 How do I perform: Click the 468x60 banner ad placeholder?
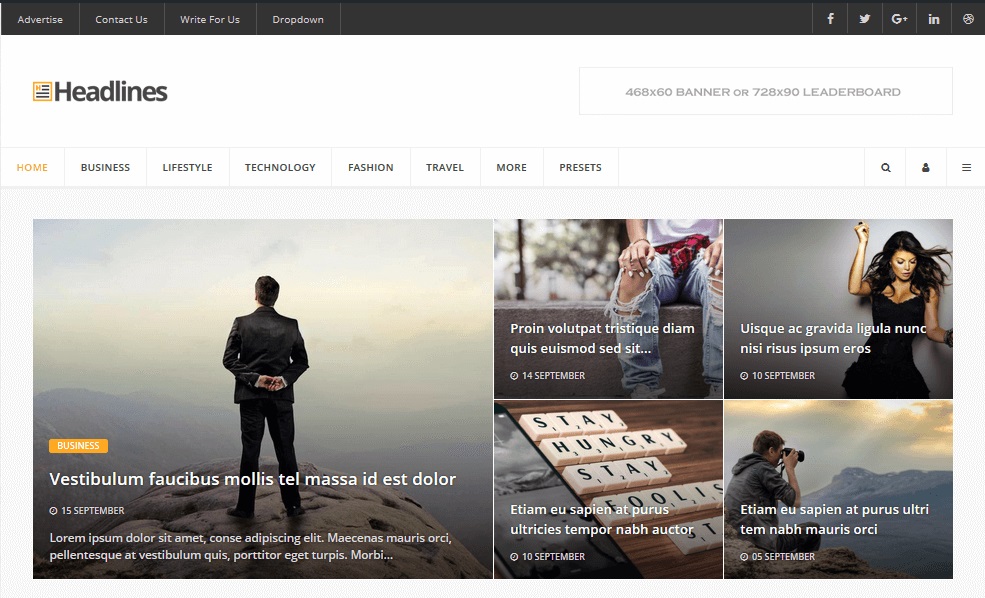click(765, 91)
